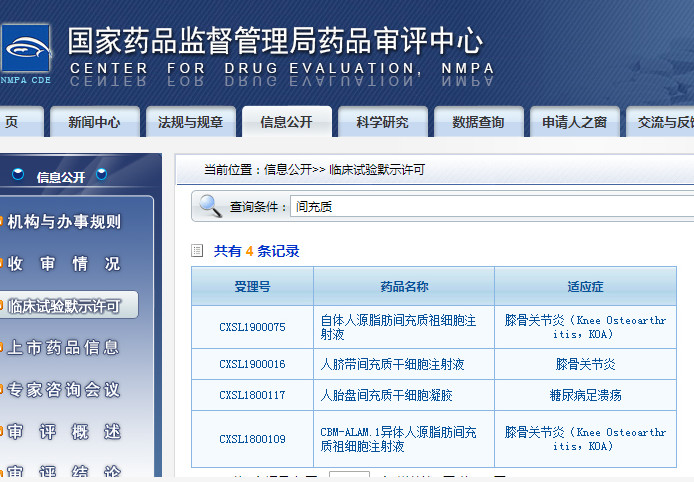Open the 交流与反馈 tab

point(660,122)
